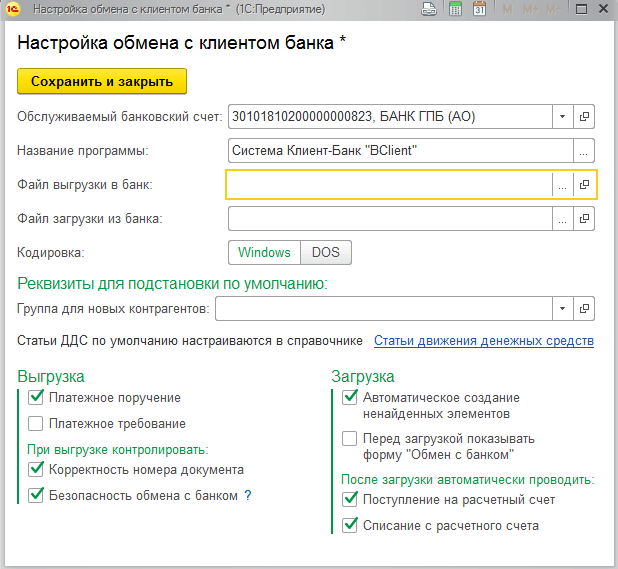
Task: Select the Windows encoding option
Action: click(x=264, y=253)
